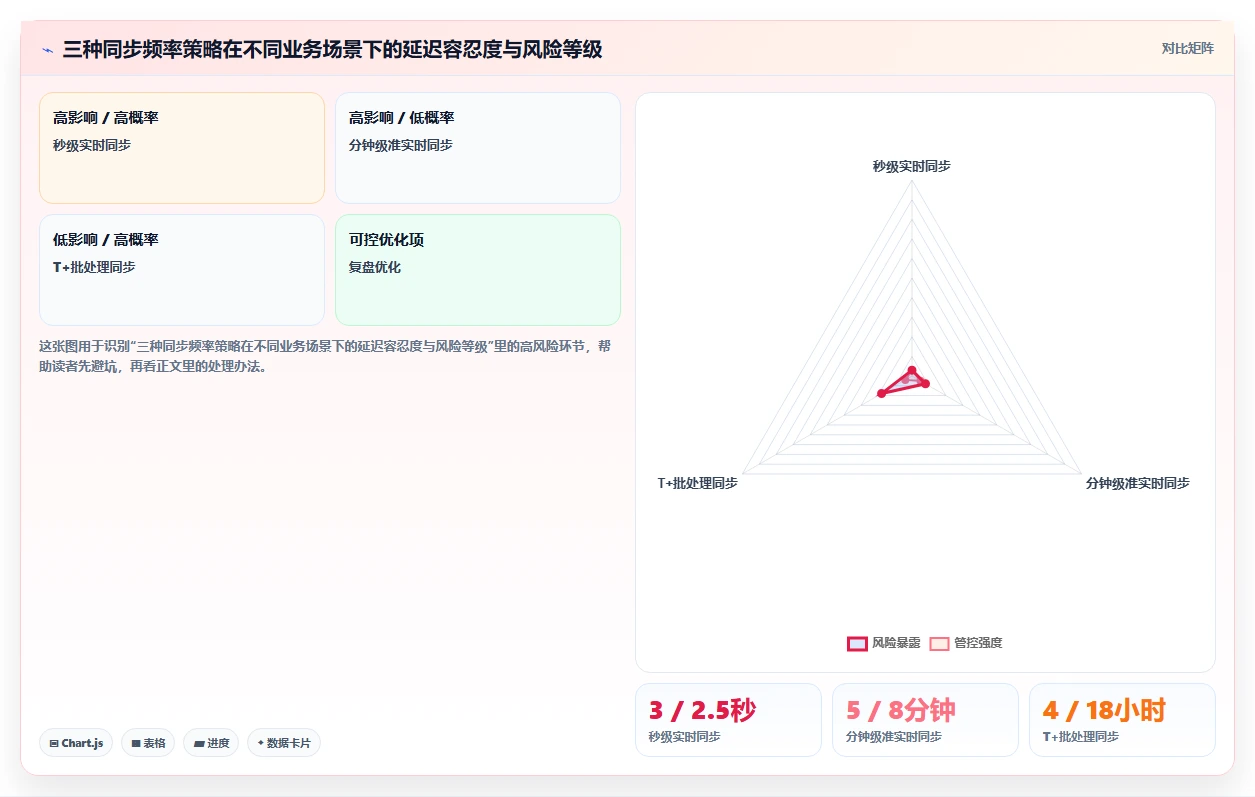Click T+批处理同步 text in third card
The height and width of the screenshot is (797, 1255).
[x=94, y=267]
